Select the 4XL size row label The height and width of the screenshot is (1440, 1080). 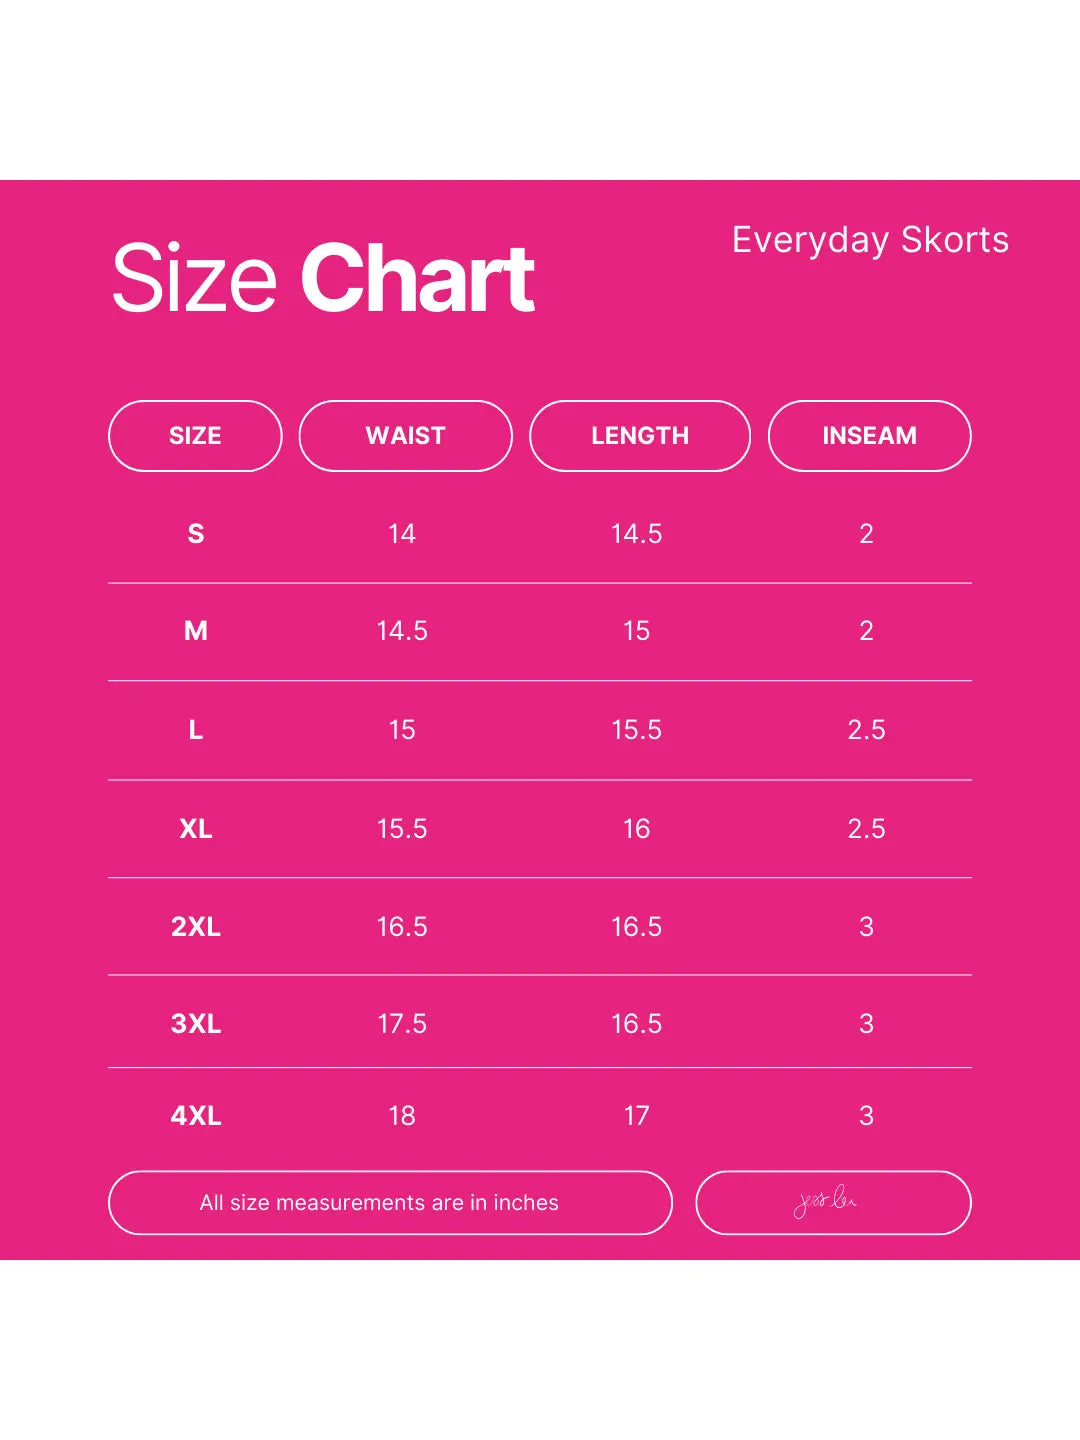pyautogui.click(x=196, y=1116)
